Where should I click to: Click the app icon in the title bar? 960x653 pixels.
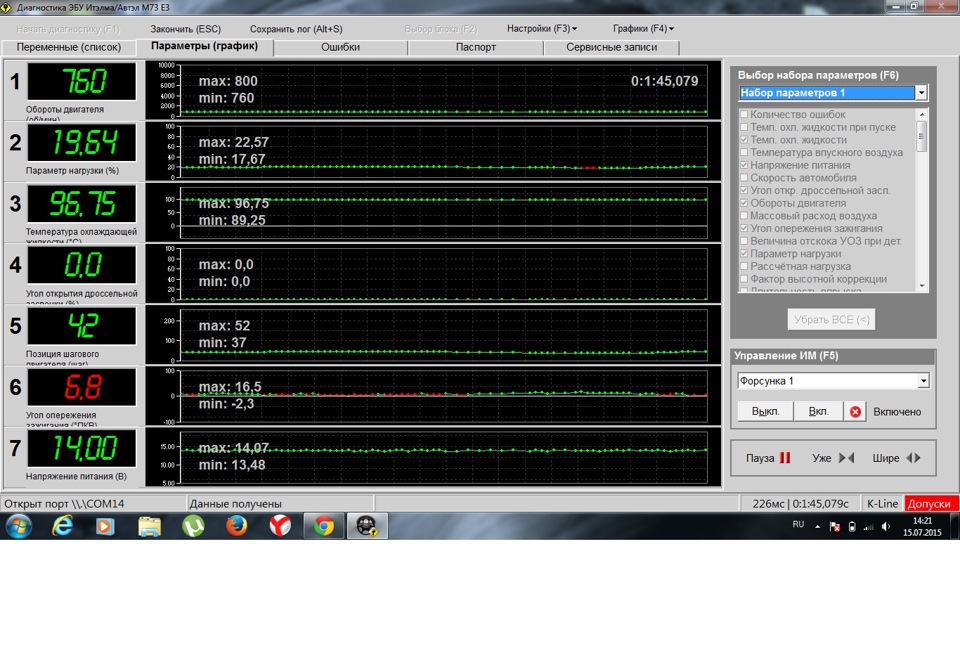[x=7, y=7]
